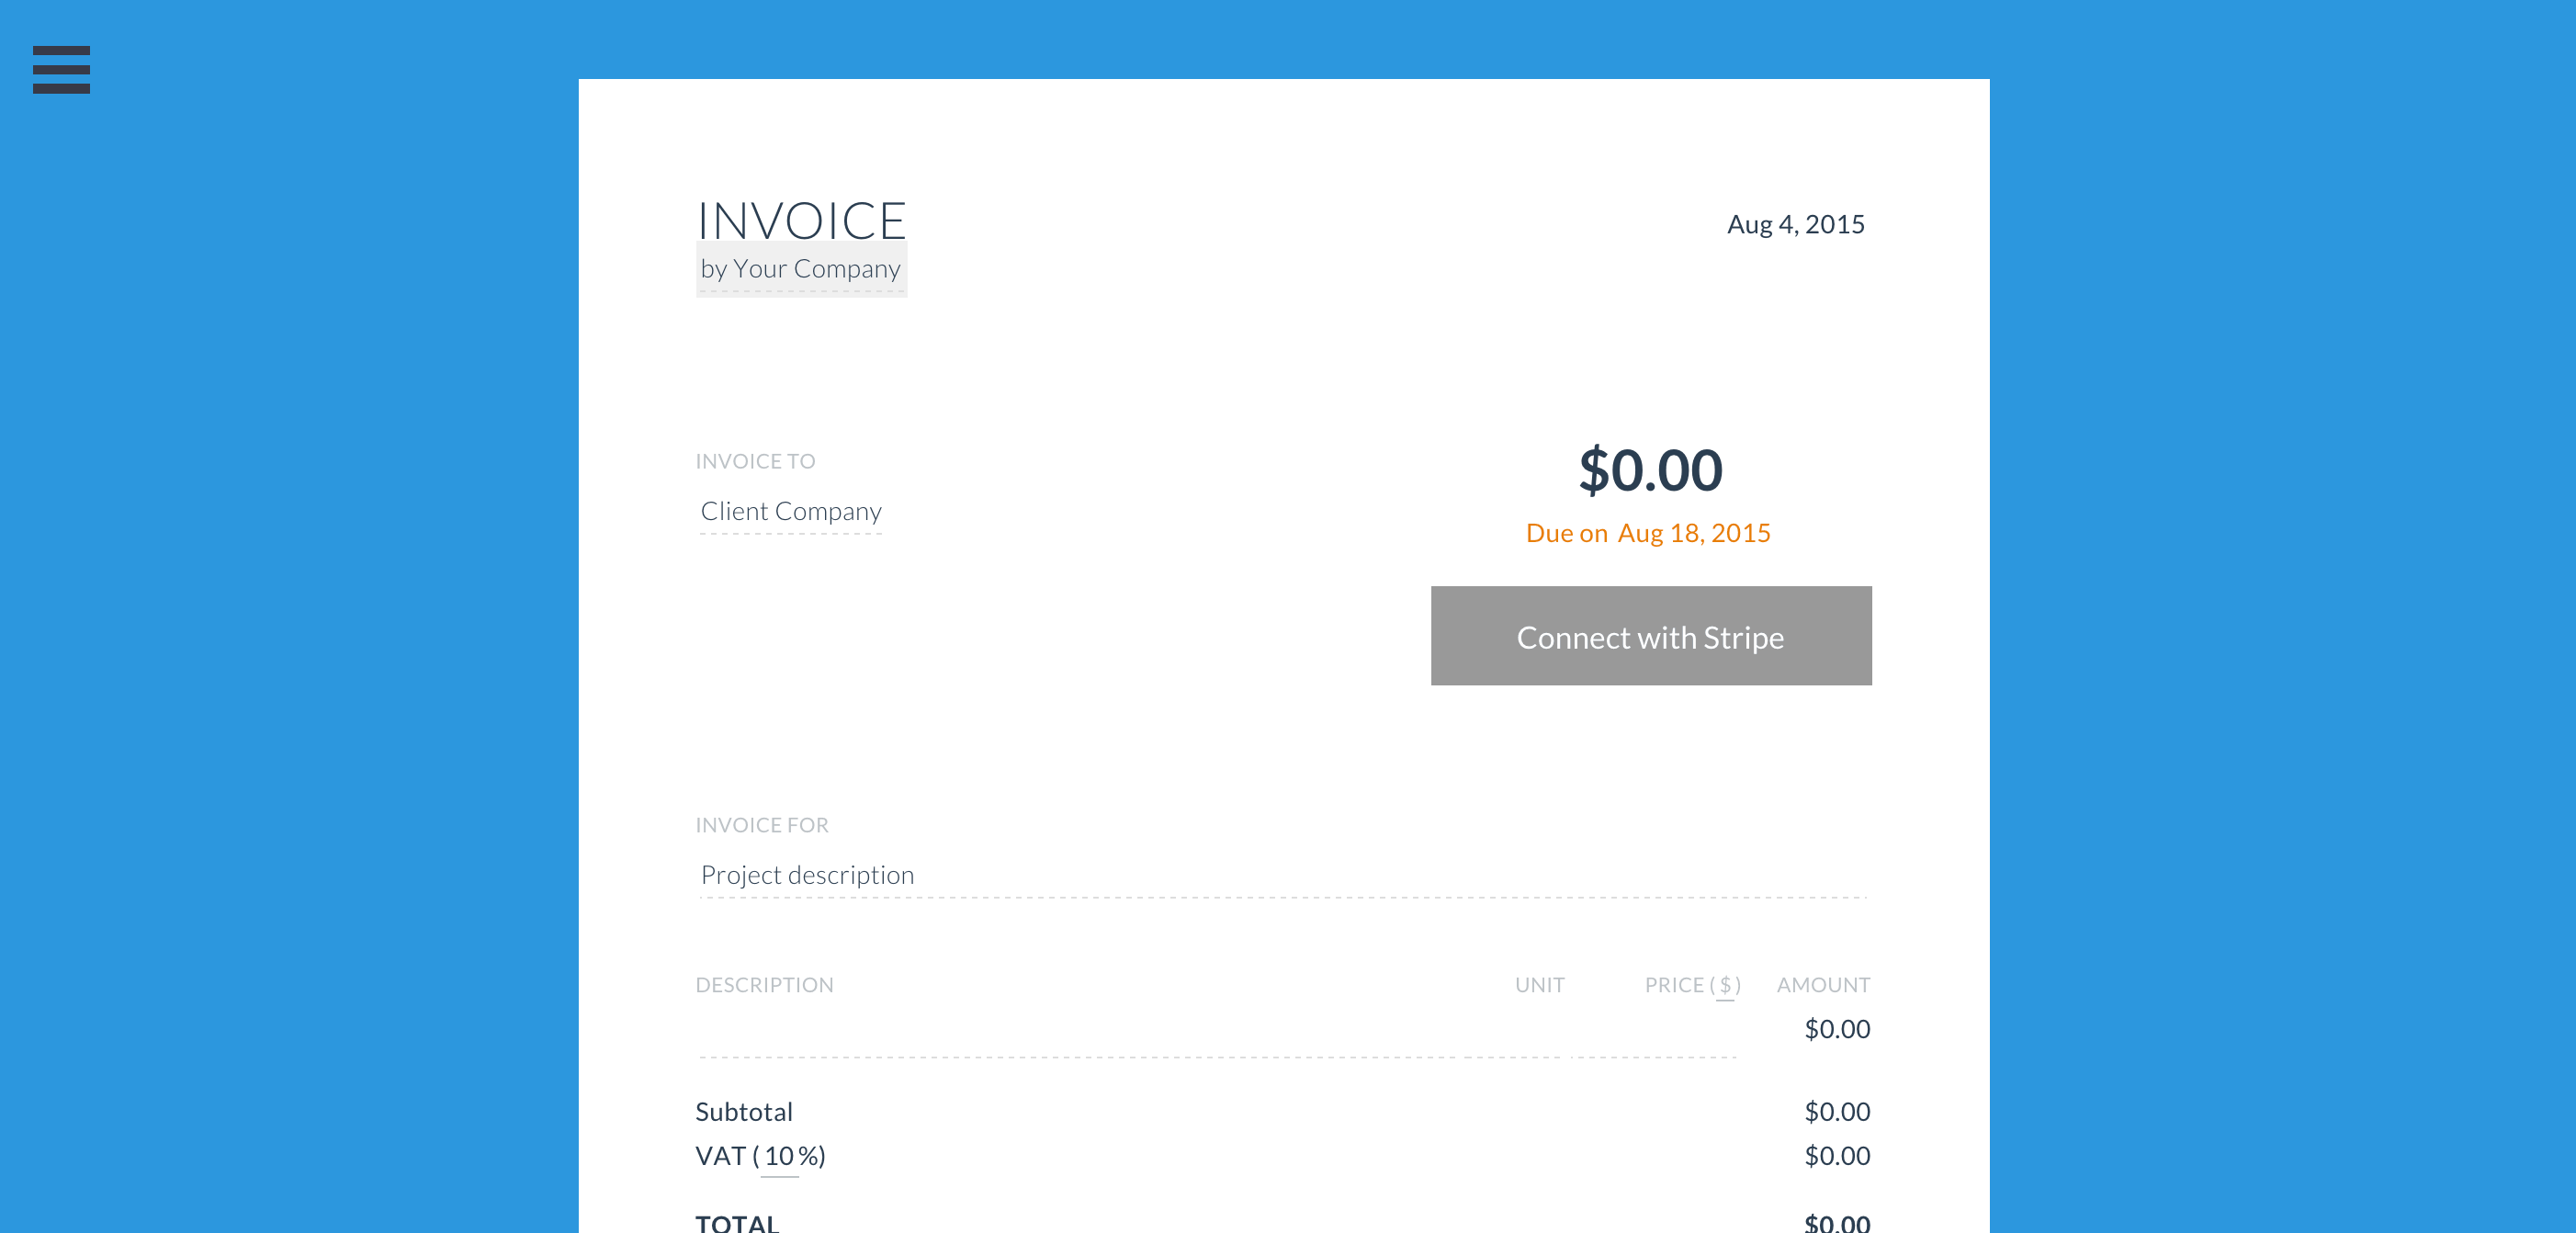Click the 'Due on' orange label

point(1566,533)
